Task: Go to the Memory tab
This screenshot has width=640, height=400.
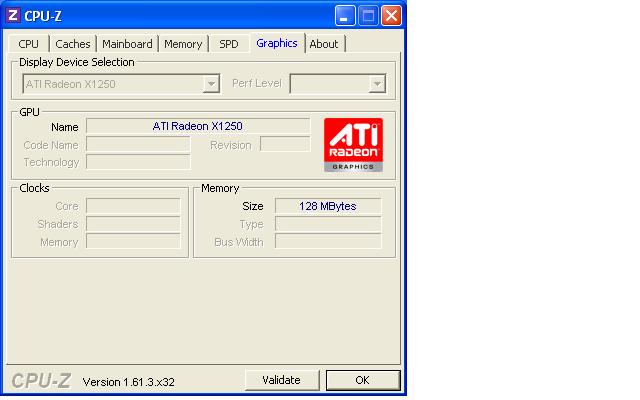Action: click(183, 44)
